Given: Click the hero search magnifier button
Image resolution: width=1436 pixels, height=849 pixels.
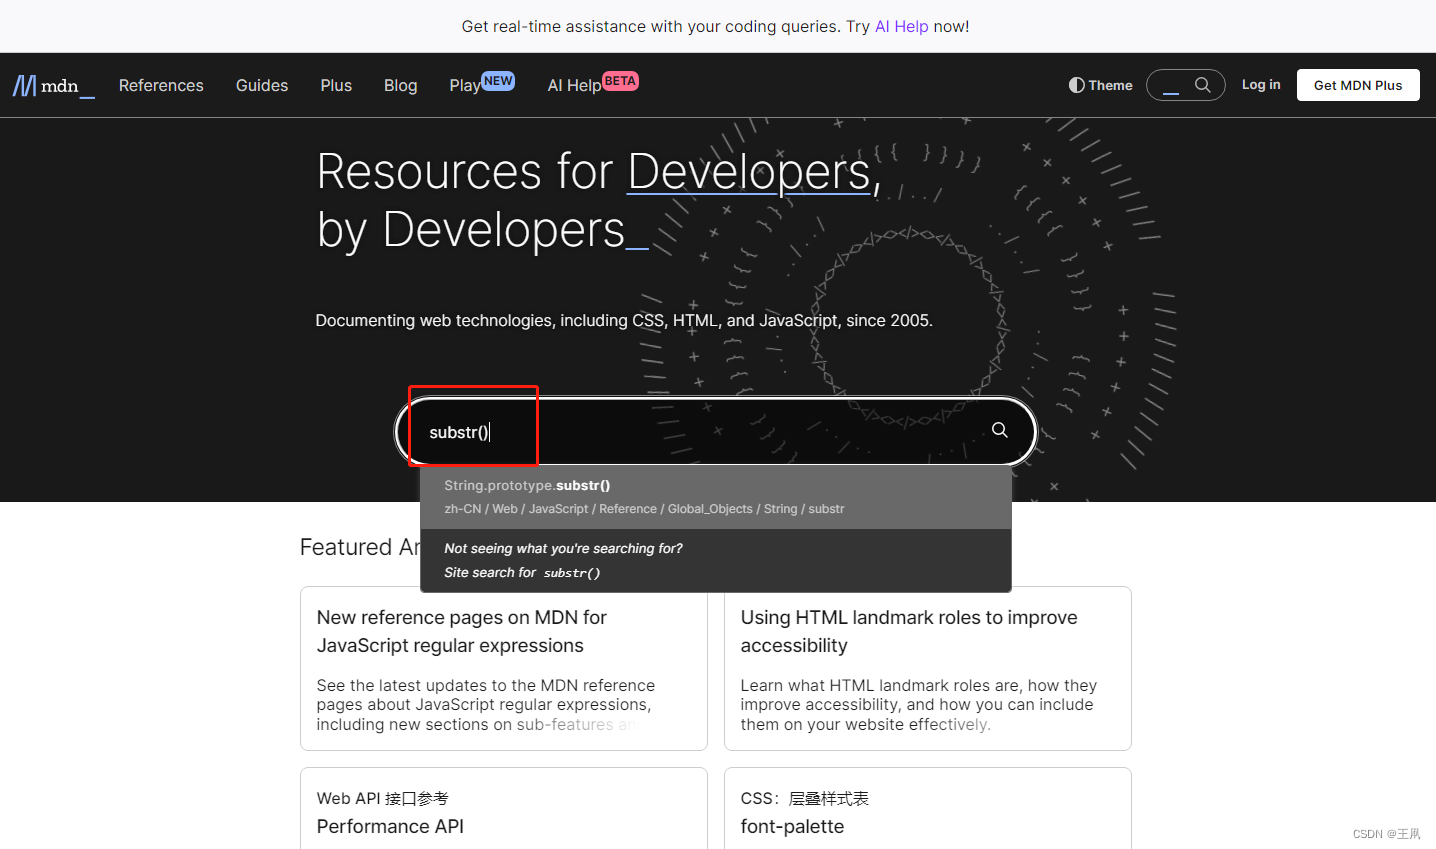Looking at the screenshot, I should (999, 430).
